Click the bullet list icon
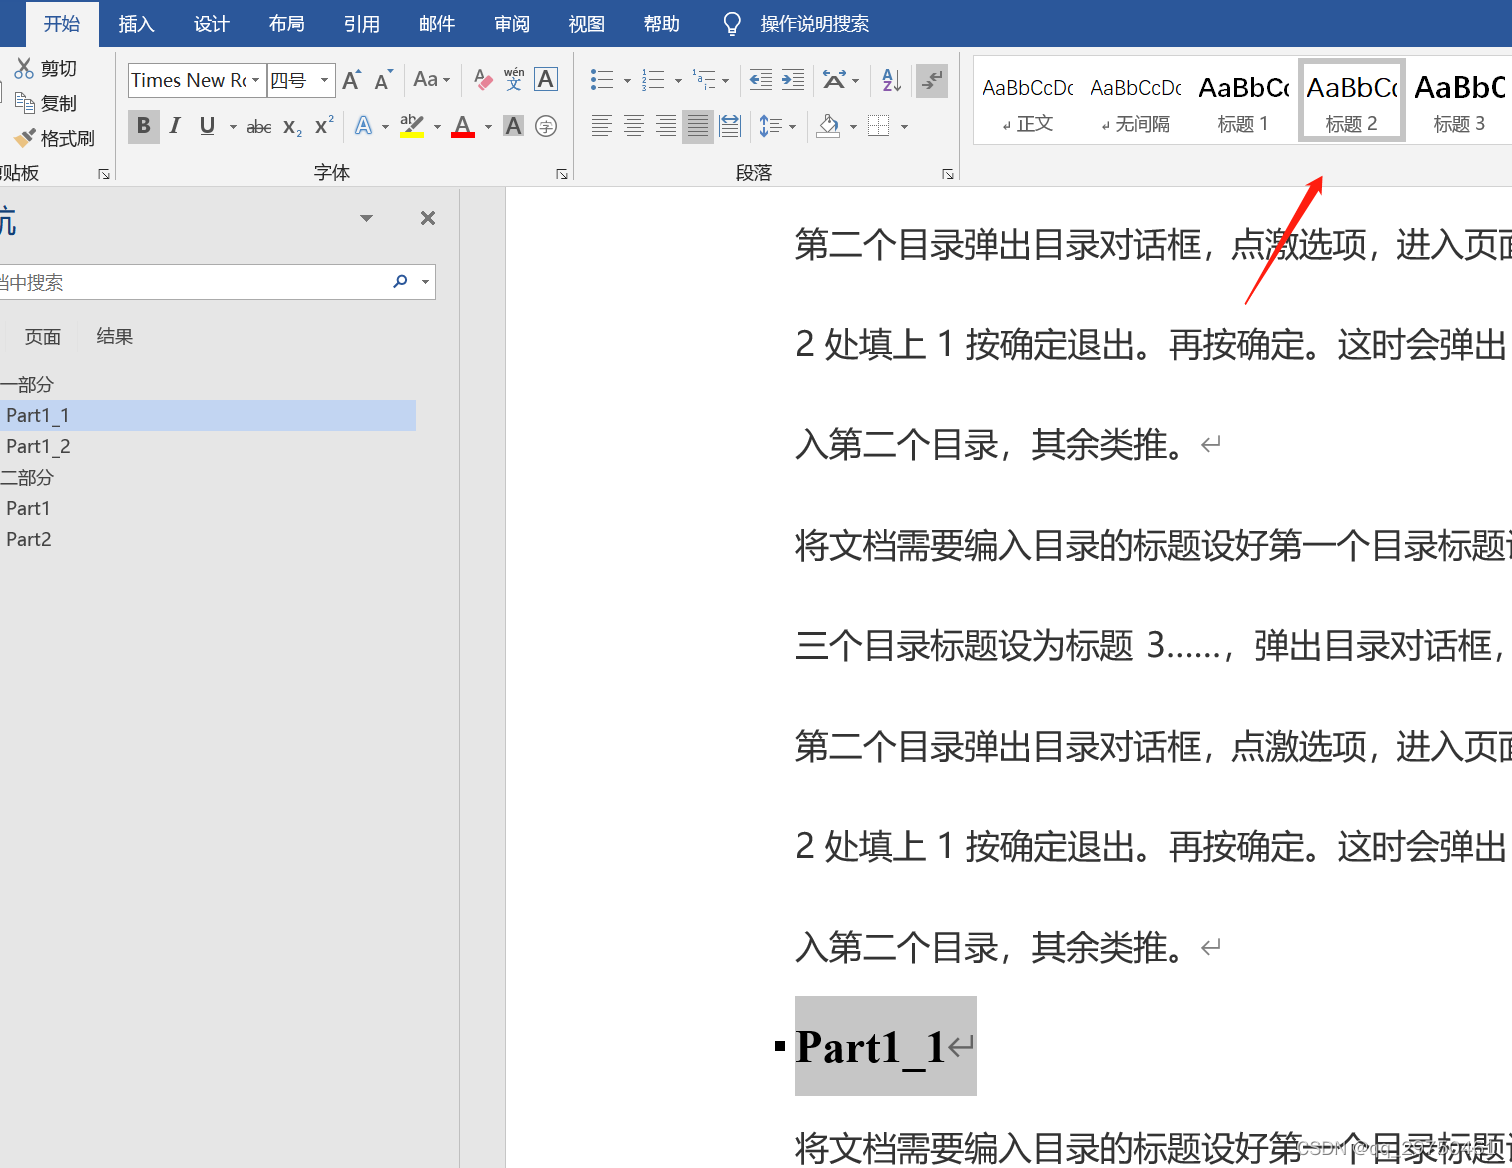This screenshot has height=1168, width=1512. pos(602,80)
